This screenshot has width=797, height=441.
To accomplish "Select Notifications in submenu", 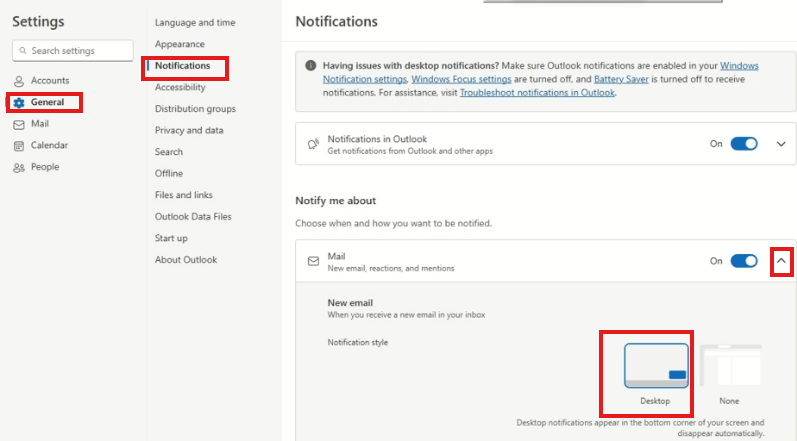I will tap(182, 66).
